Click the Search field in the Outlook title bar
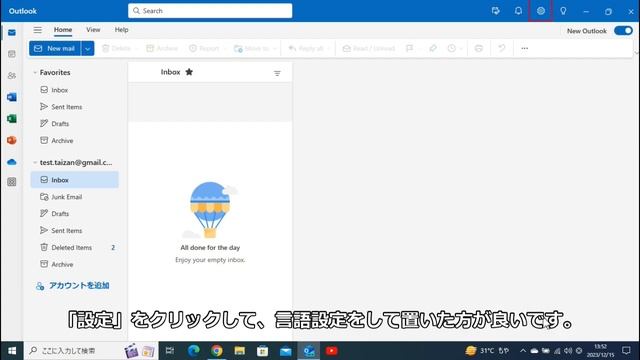The image size is (640, 360). 210,11
